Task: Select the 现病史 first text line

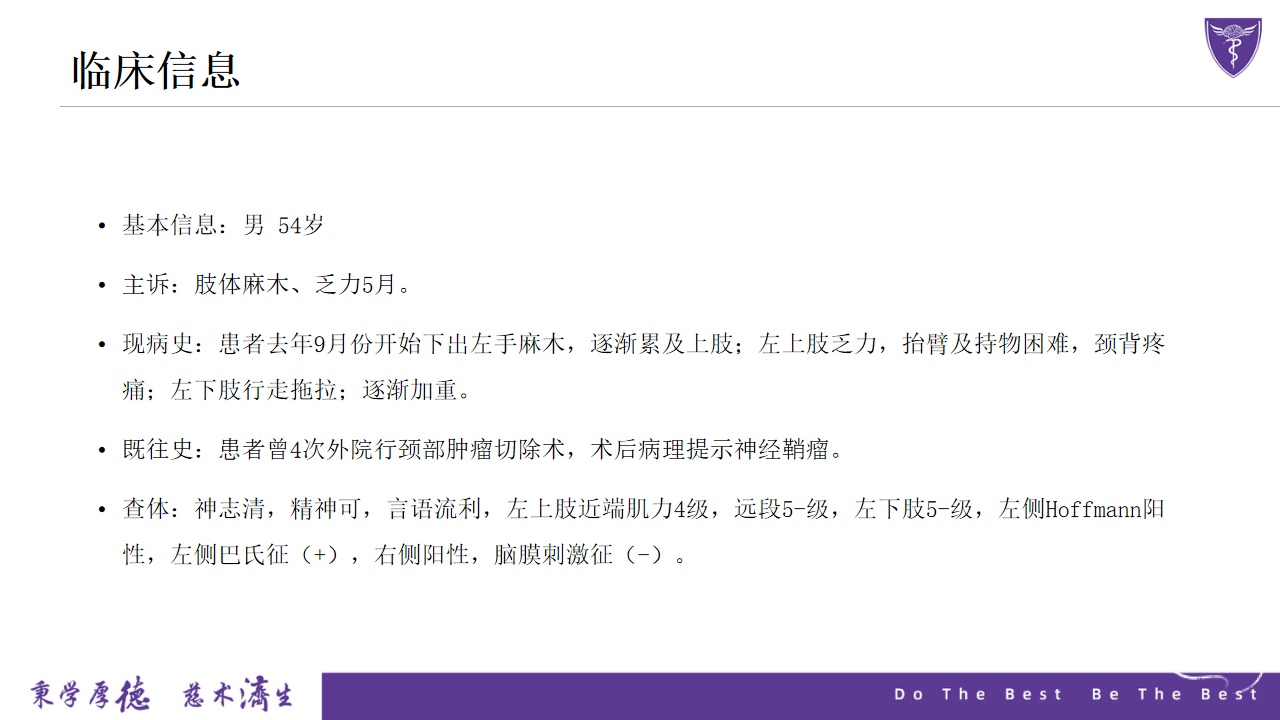Action: tap(644, 344)
